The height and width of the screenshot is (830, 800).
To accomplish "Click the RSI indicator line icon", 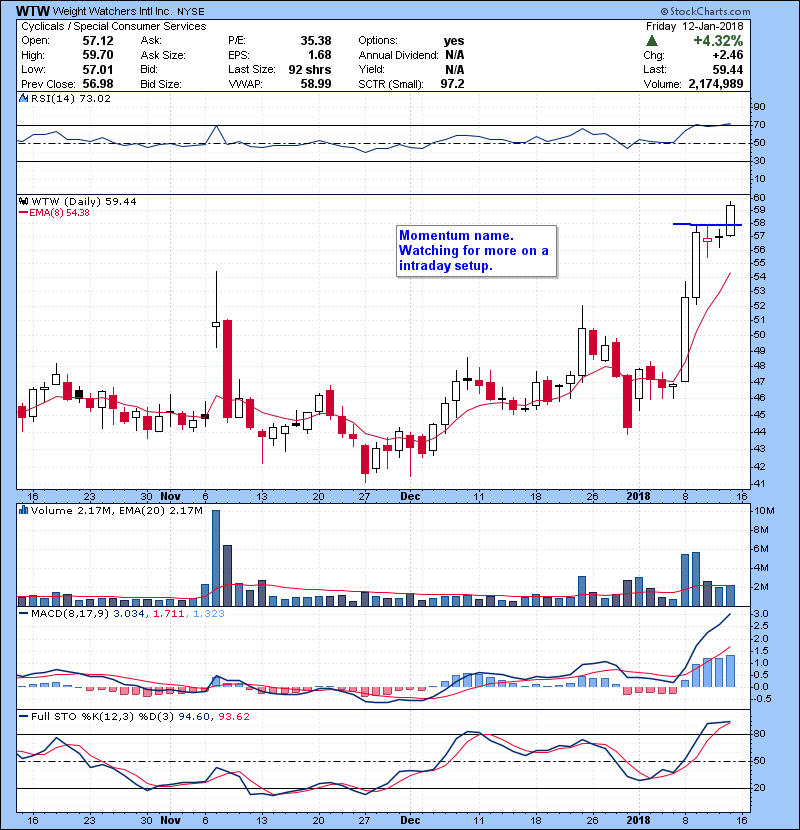I will pyautogui.click(x=23, y=98).
